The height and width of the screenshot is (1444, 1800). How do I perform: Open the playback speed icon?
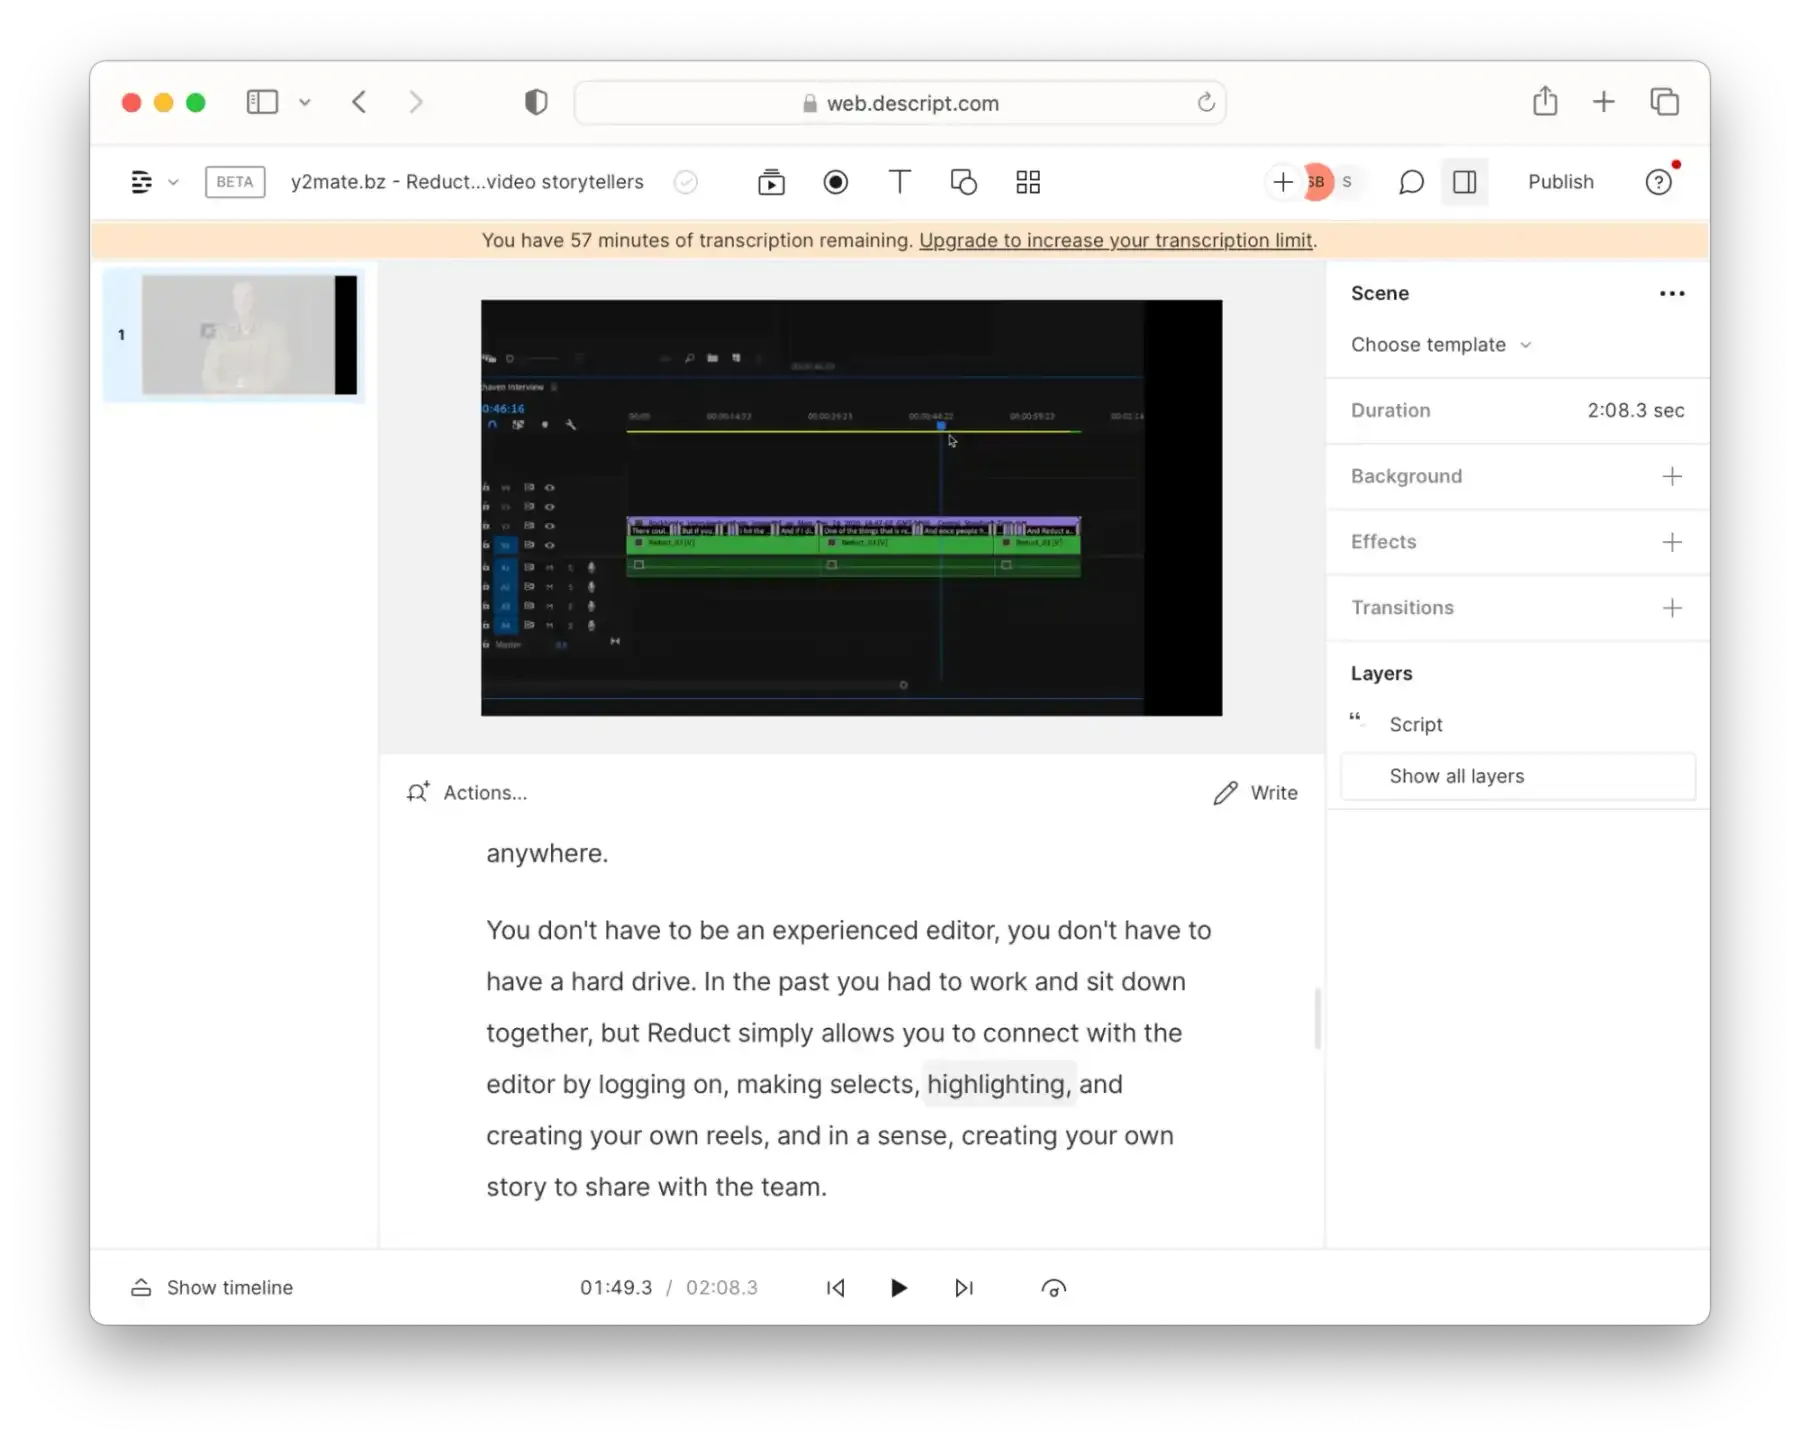(x=1053, y=1288)
